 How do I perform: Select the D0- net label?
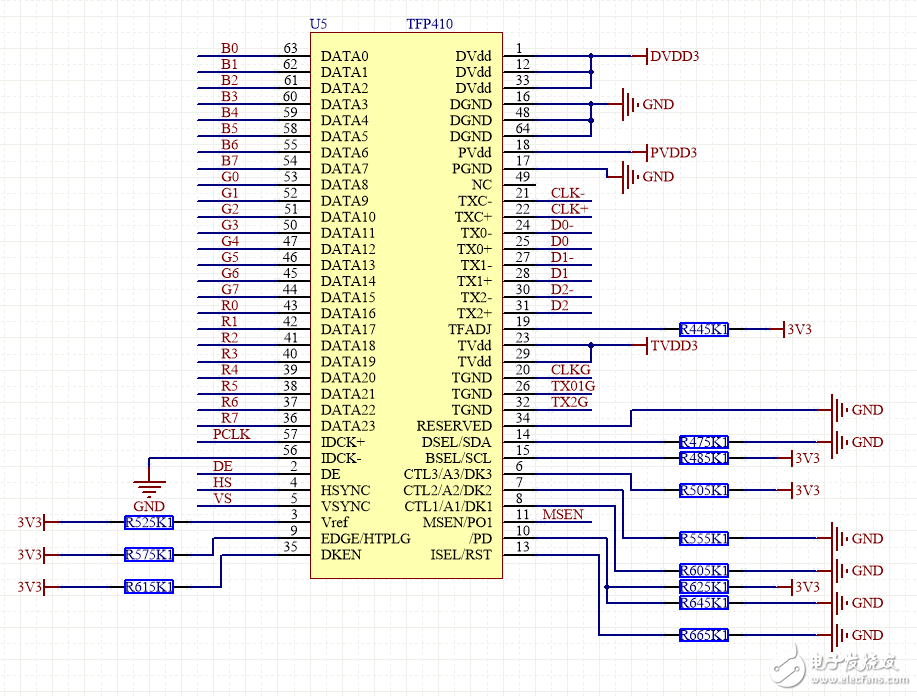click(561, 225)
